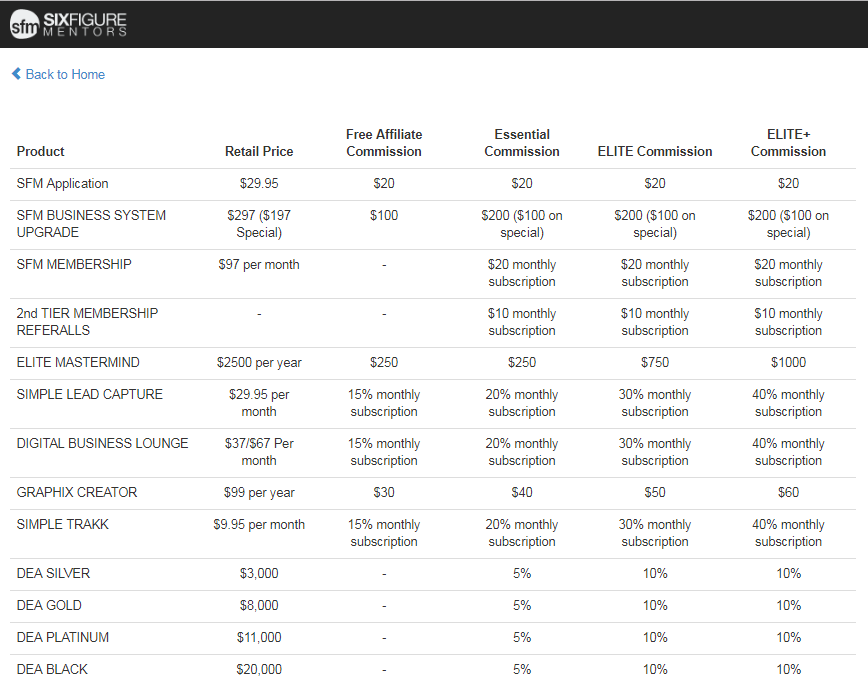Select the ELITE+ Commission header
The height and width of the screenshot is (687, 868).
coord(788,143)
